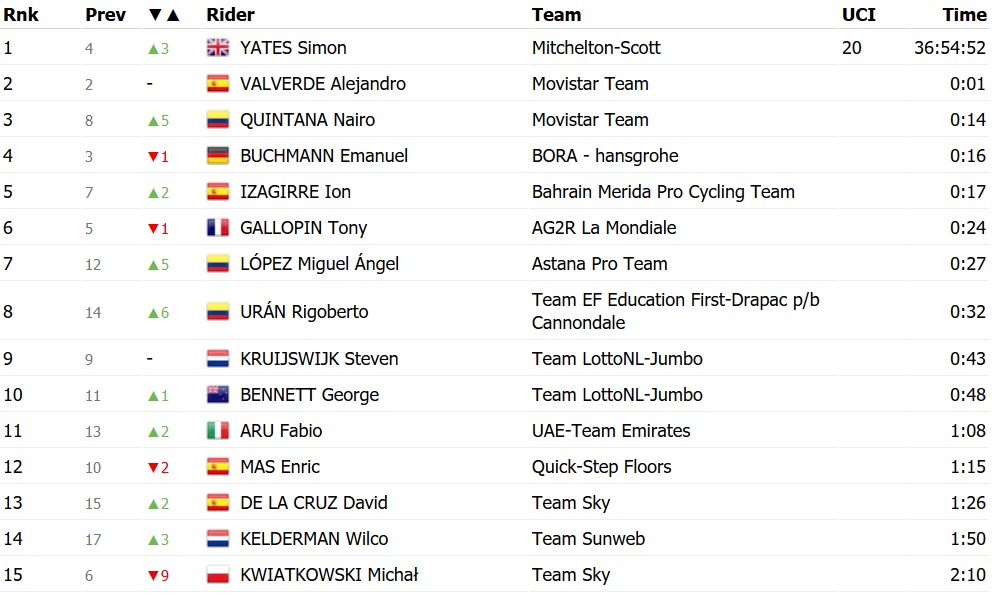This screenshot has height=597, width=995.
Task: Sort by the up/down position change arrows header
Action: click(x=164, y=15)
